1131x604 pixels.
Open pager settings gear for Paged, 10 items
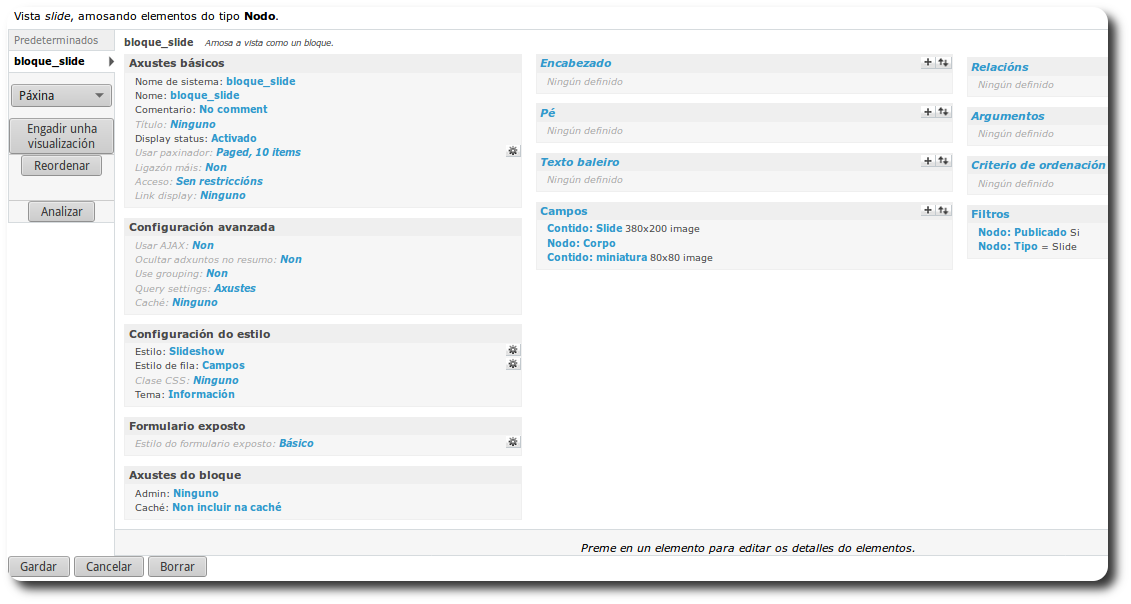pos(513,151)
